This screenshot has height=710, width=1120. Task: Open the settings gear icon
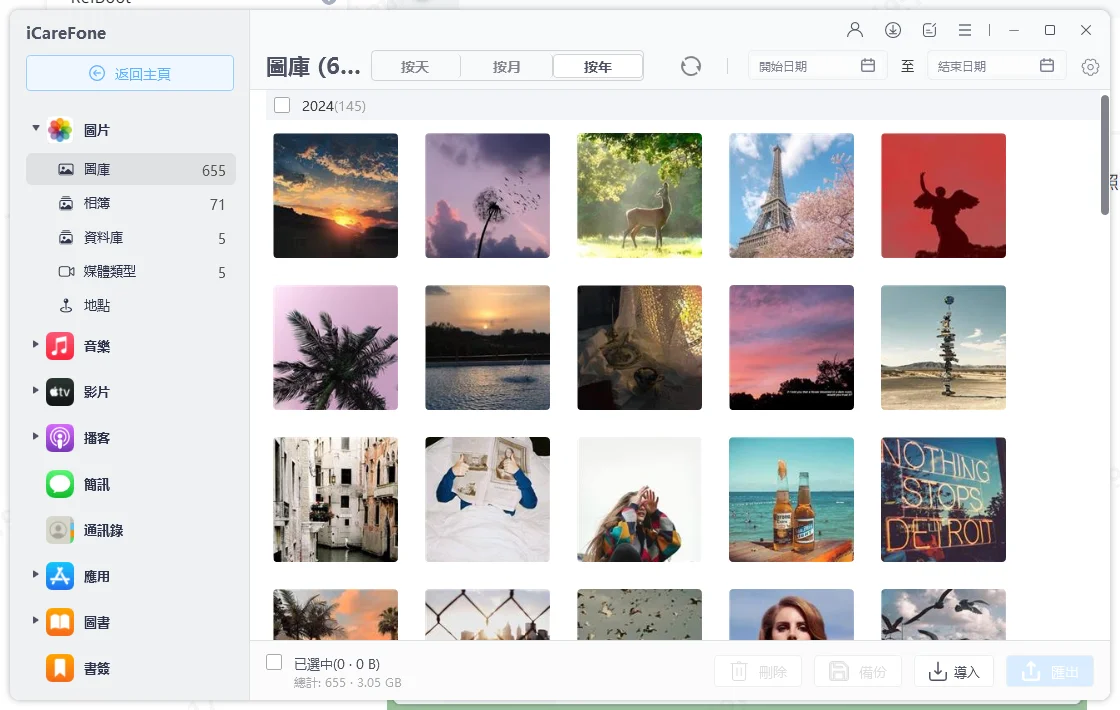point(1090,67)
